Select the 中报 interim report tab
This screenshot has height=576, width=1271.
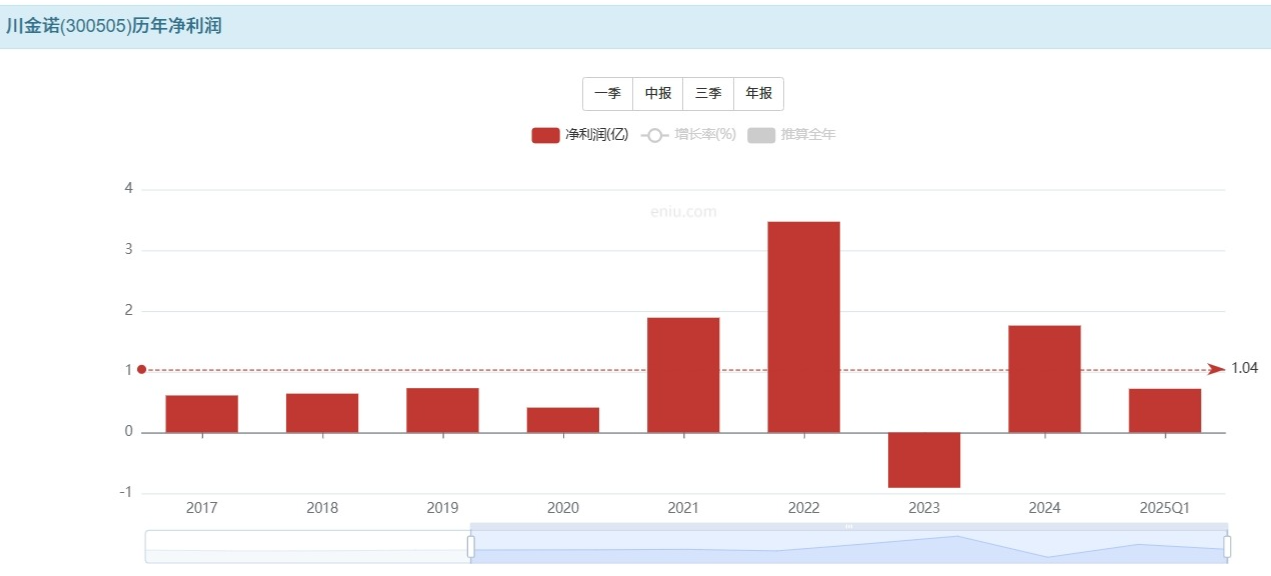[x=658, y=94]
